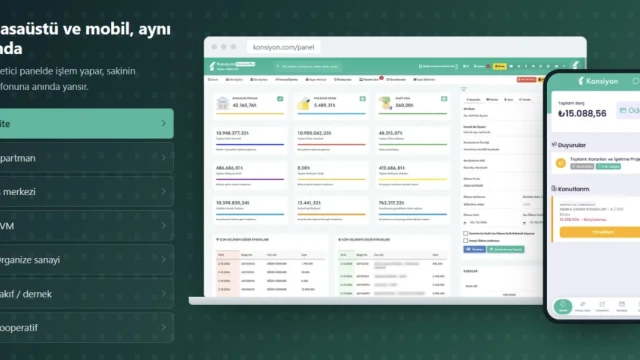Click the yellow wallet icon

[x=303, y=103]
